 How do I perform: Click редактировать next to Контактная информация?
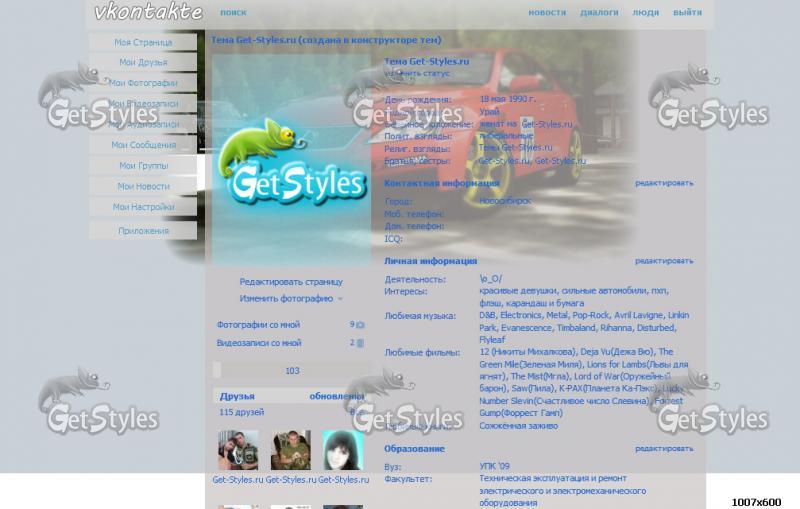point(664,183)
